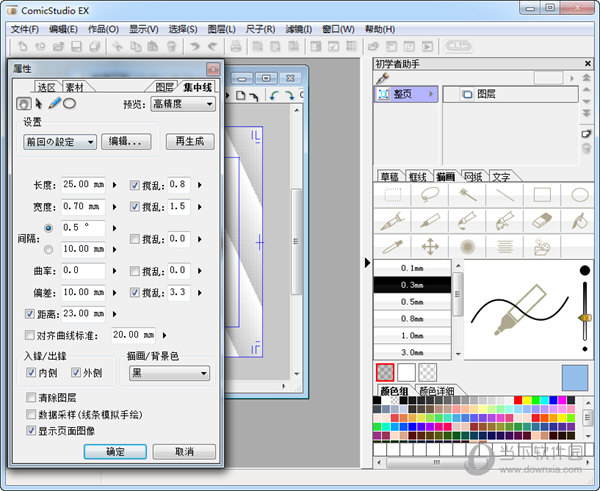Enable 曲率 扰乱 checkbox
Screen dimensions: 600x491
pos(134,271)
